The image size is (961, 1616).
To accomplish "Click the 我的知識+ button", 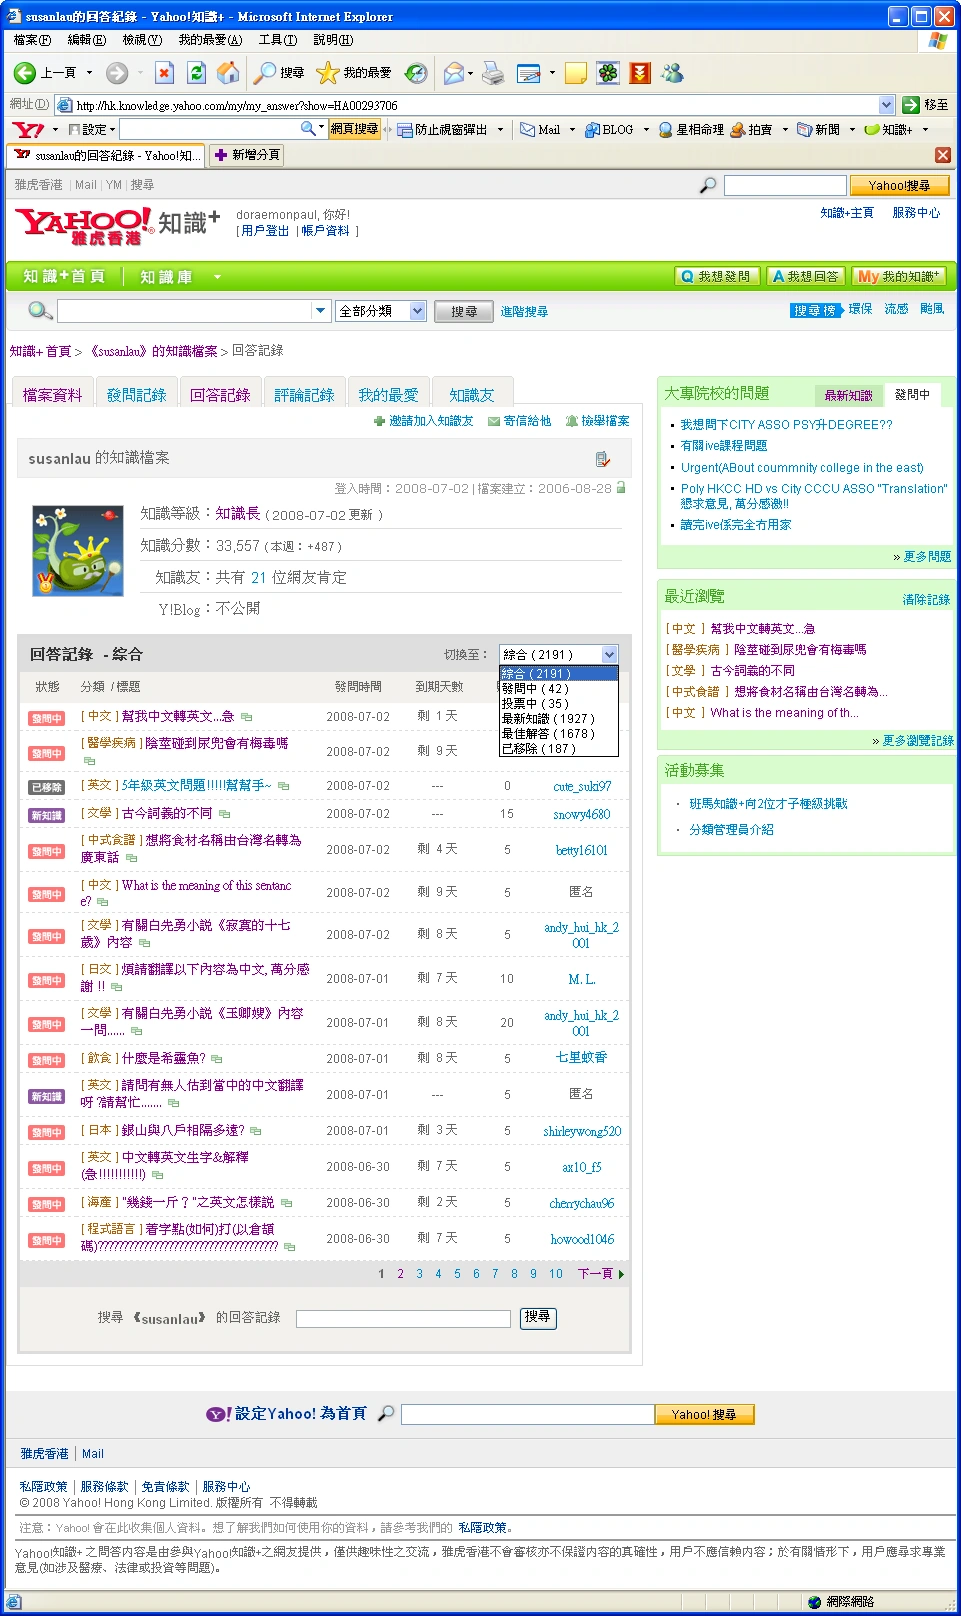I will coord(899,276).
